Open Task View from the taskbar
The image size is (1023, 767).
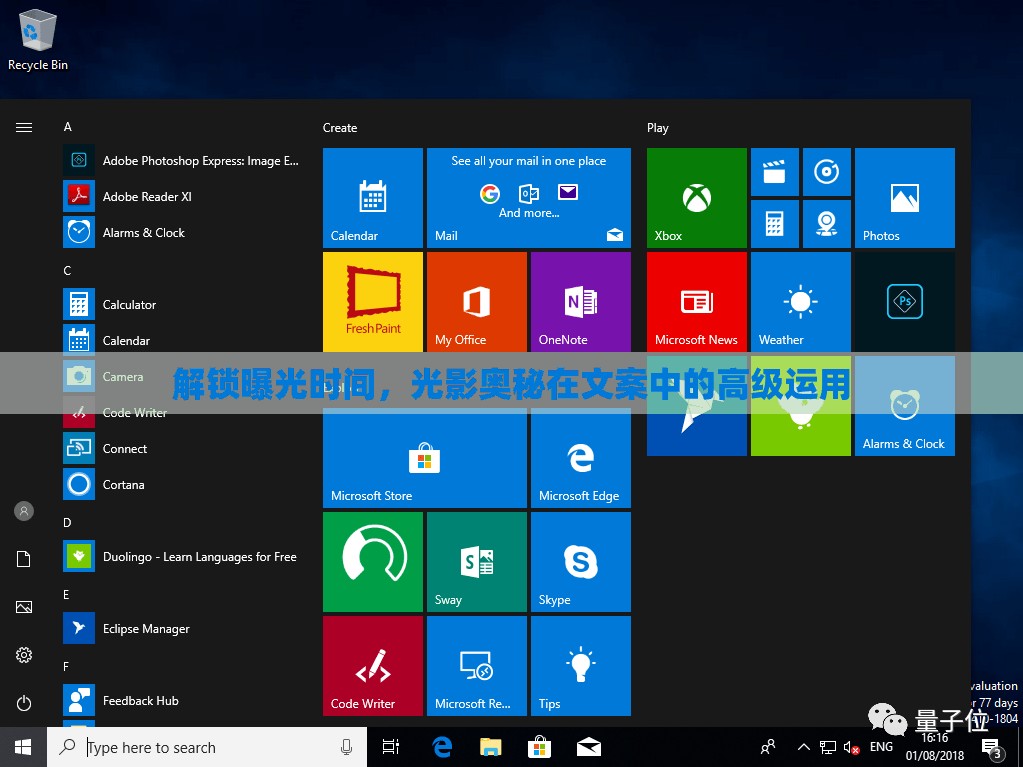coord(390,747)
